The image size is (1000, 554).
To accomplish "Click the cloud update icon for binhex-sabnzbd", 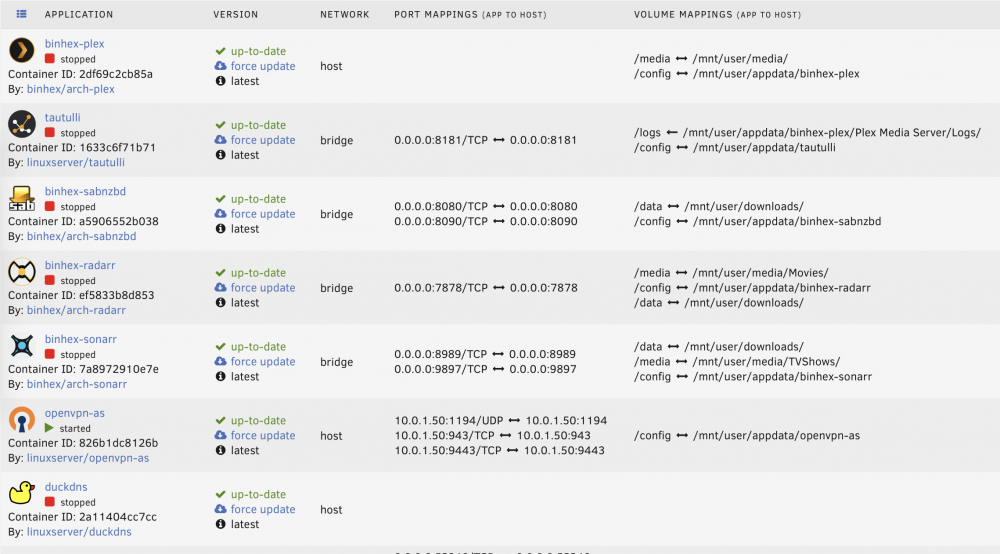I will tap(221, 214).
